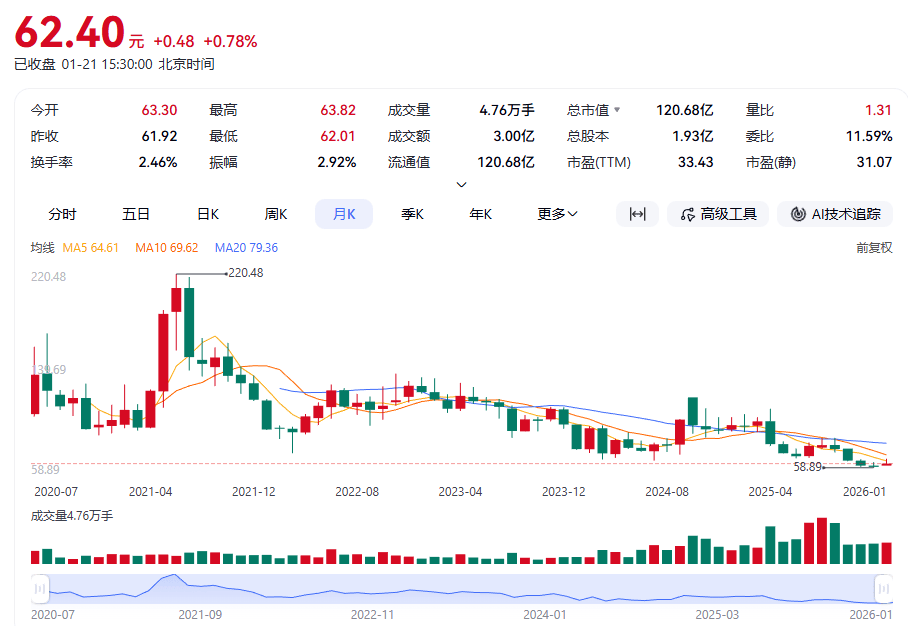908x626 pixels.
Task: Select the 月K candlestick tab
Action: [344, 214]
